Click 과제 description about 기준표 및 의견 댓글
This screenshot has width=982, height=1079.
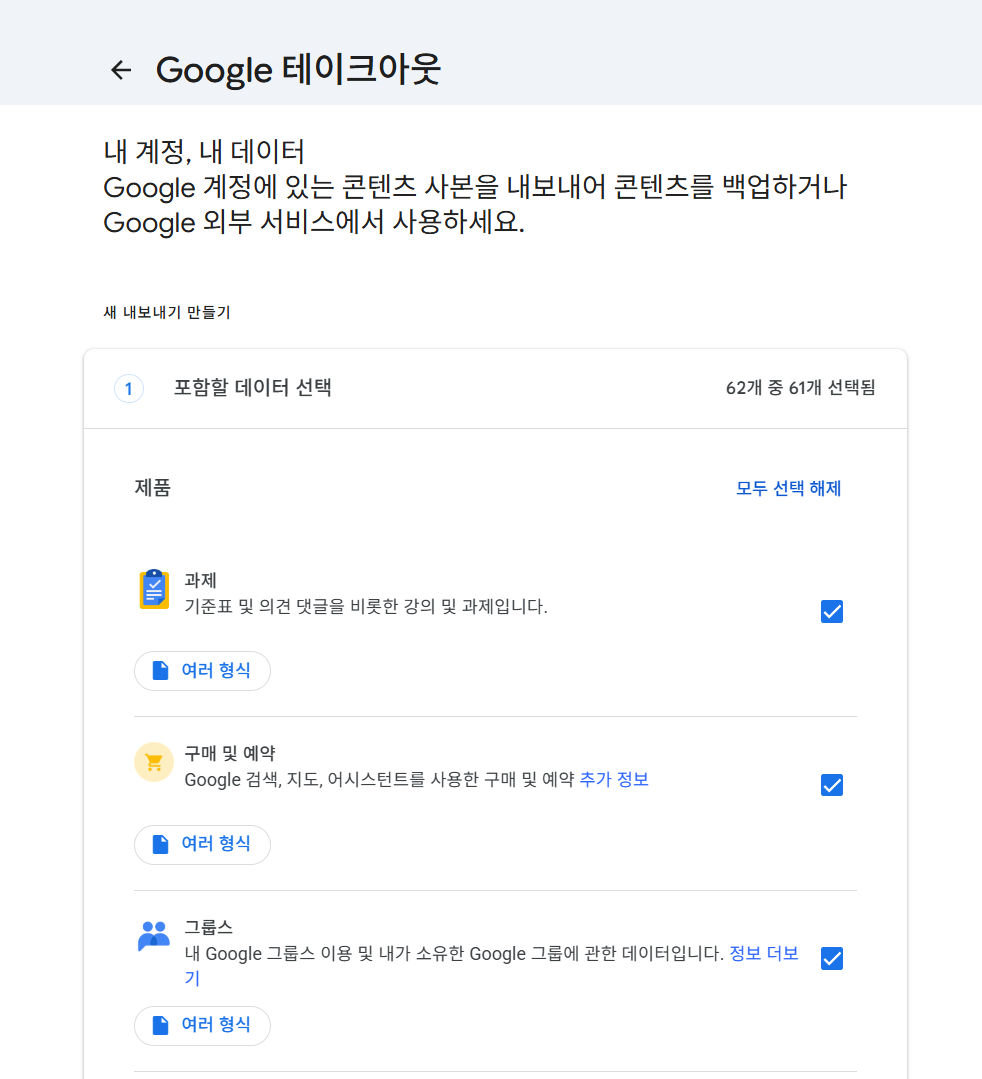pos(366,606)
